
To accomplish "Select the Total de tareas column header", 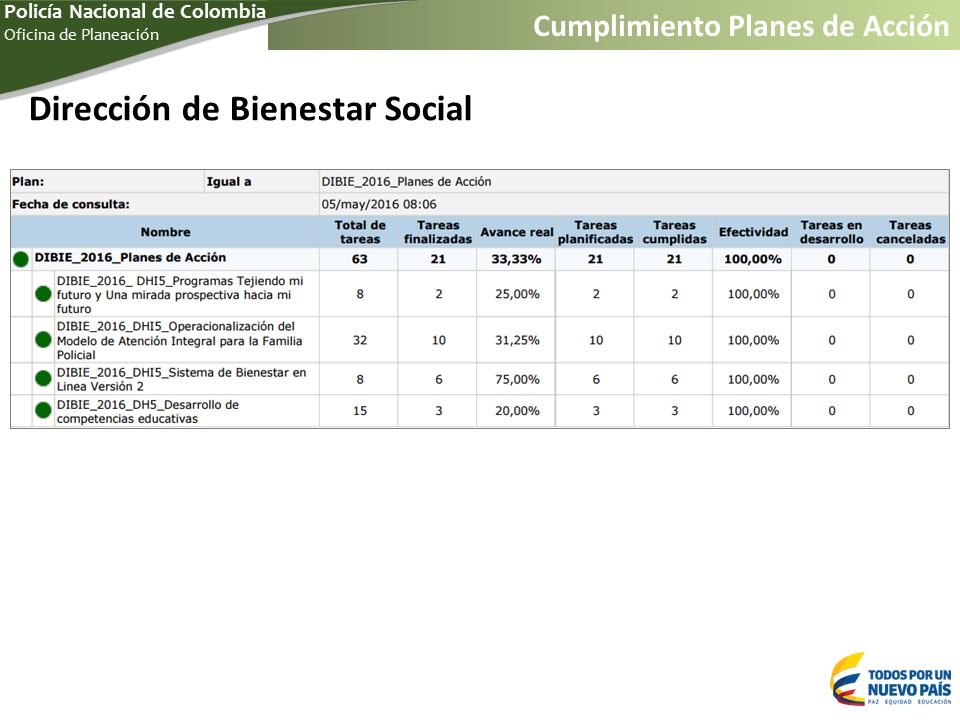I will pyautogui.click(x=360, y=232).
